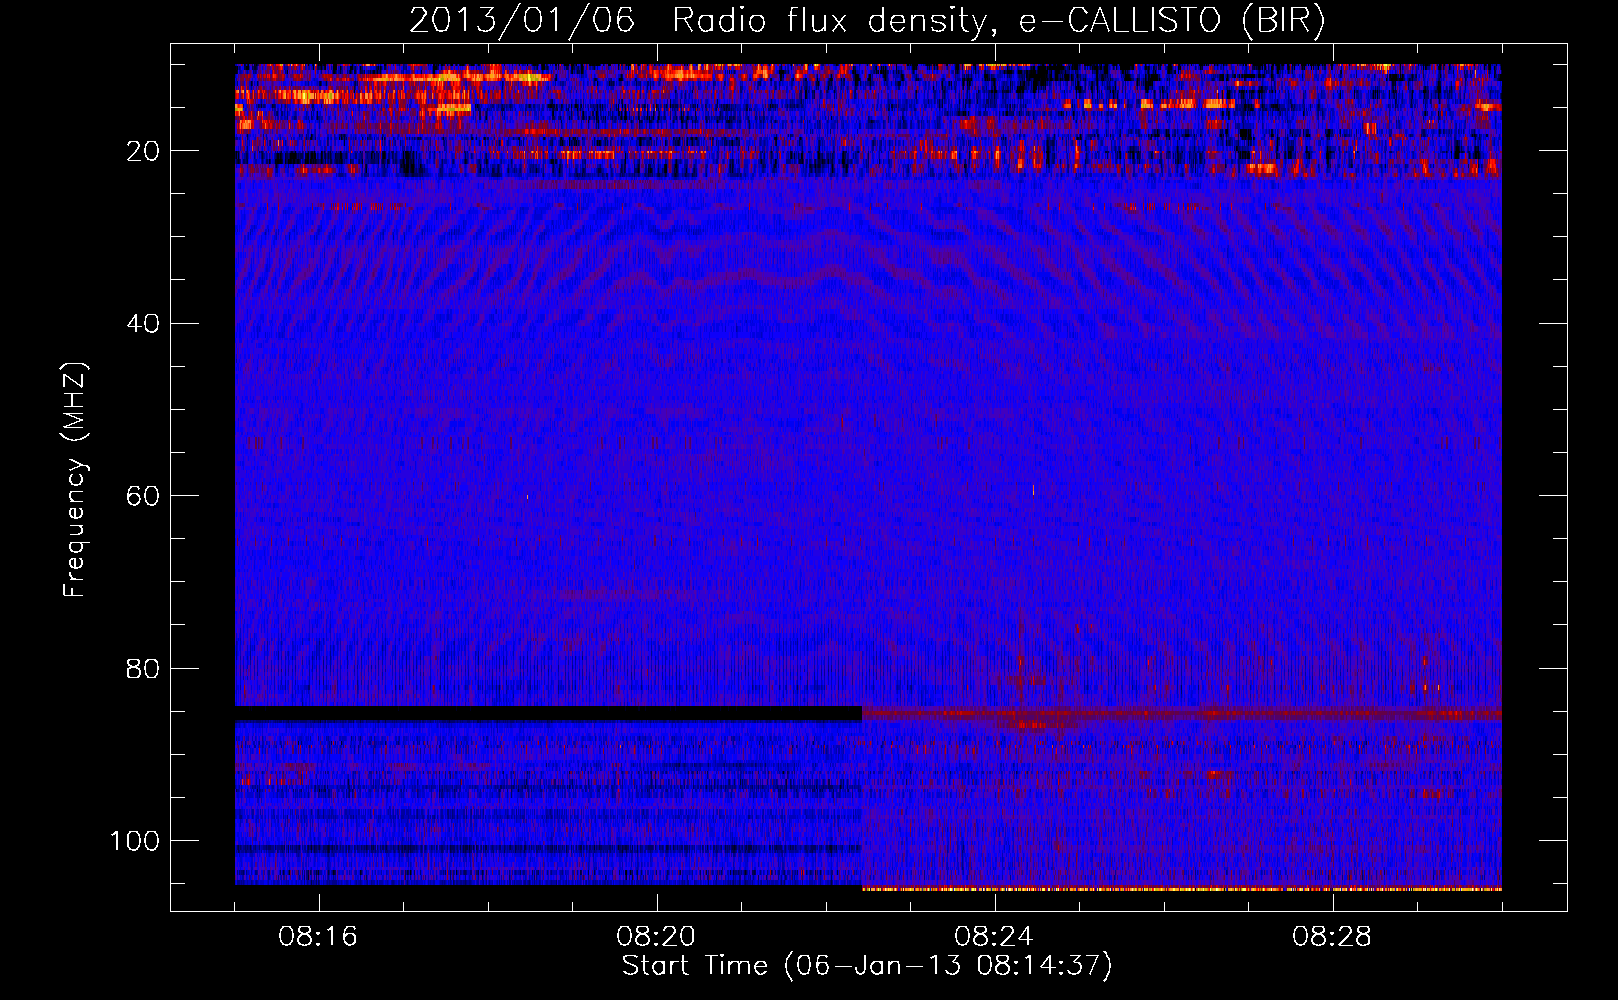Click the 08:16 time tick label
This screenshot has height=1000, width=1618.
pos(318,937)
